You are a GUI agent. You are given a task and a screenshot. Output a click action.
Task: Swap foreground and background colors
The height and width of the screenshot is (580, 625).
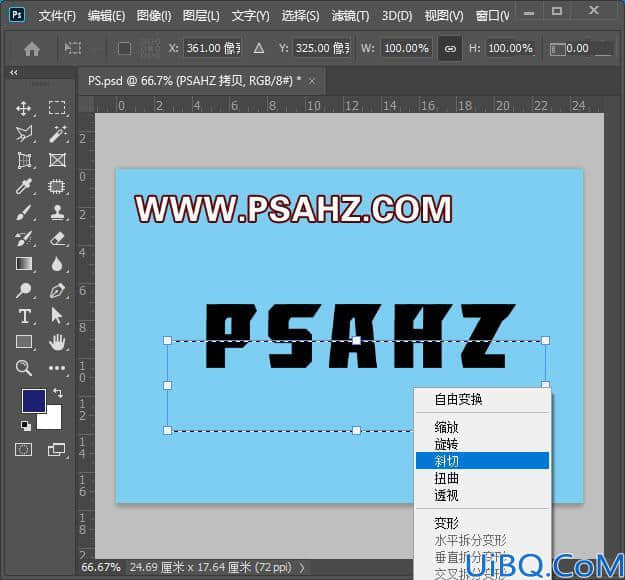[58, 393]
